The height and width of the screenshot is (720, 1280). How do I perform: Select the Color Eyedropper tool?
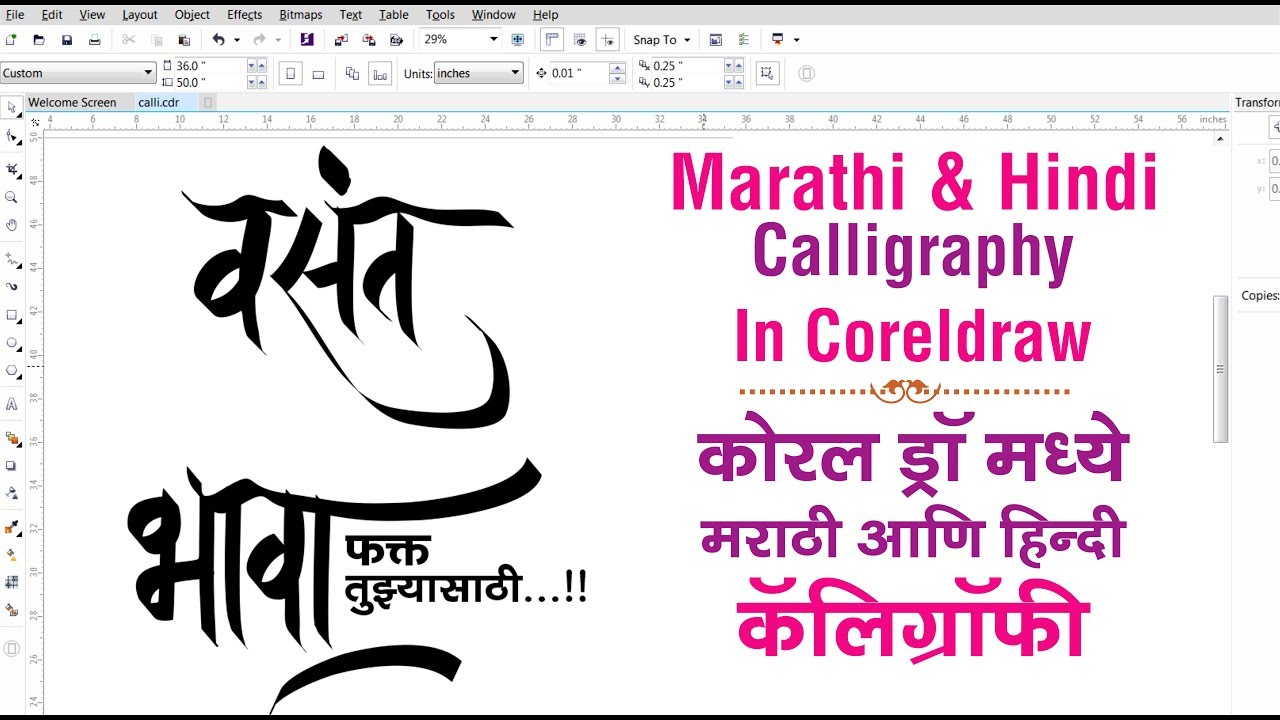tap(12, 526)
